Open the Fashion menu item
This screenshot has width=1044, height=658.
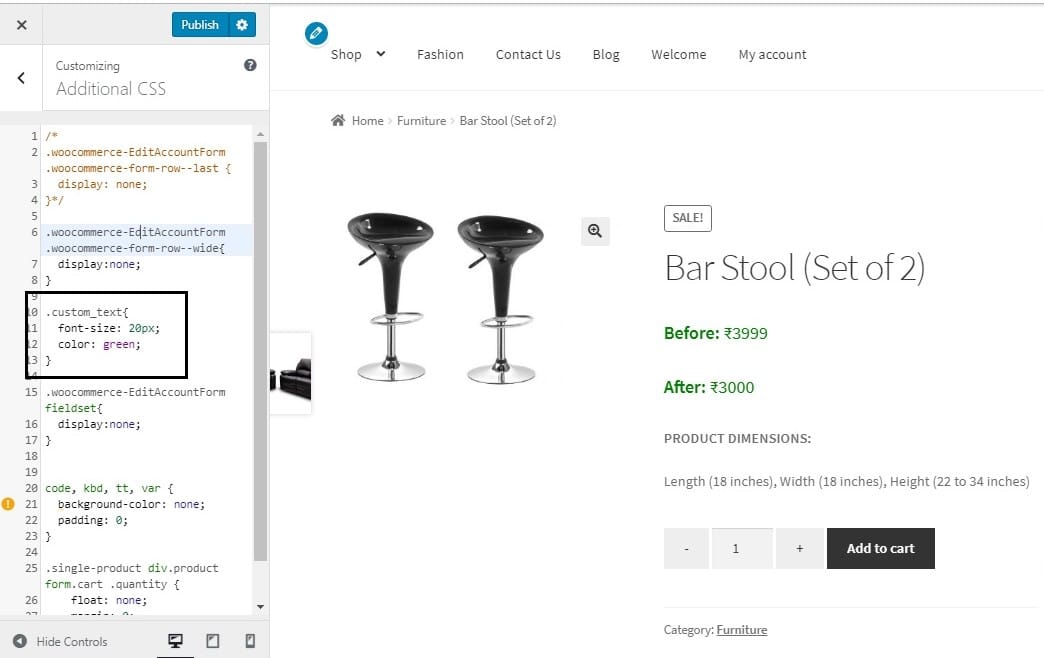point(440,54)
